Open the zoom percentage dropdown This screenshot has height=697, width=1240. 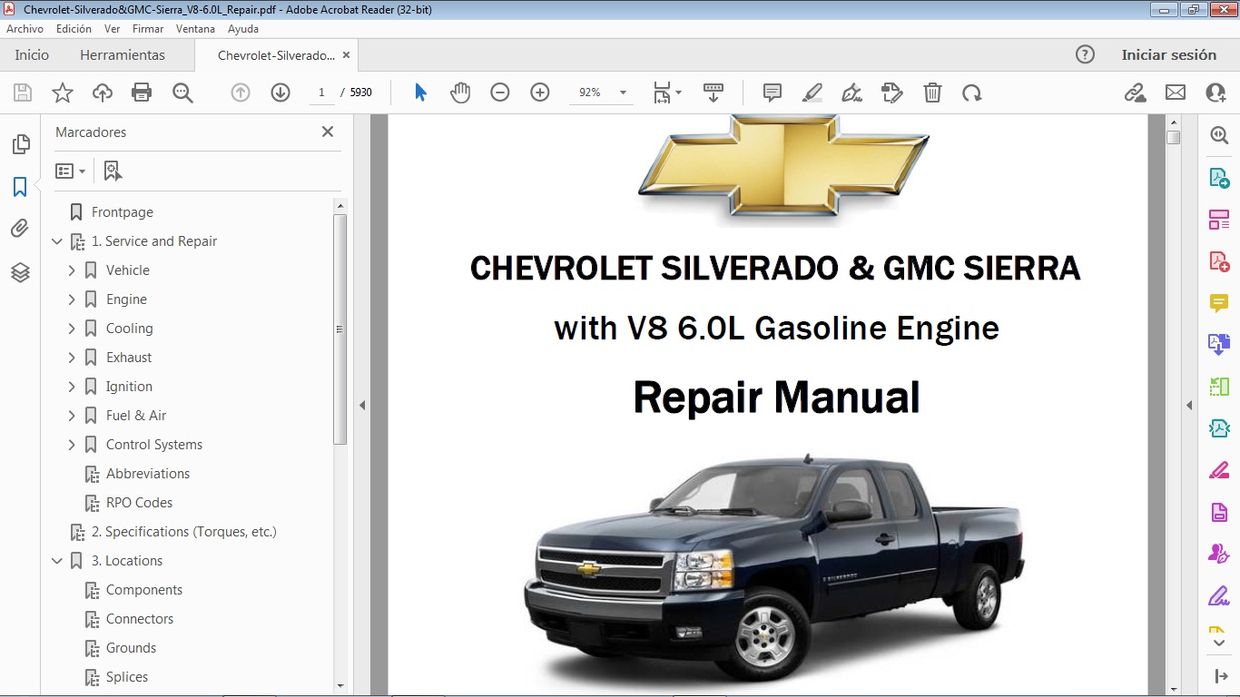click(x=621, y=92)
